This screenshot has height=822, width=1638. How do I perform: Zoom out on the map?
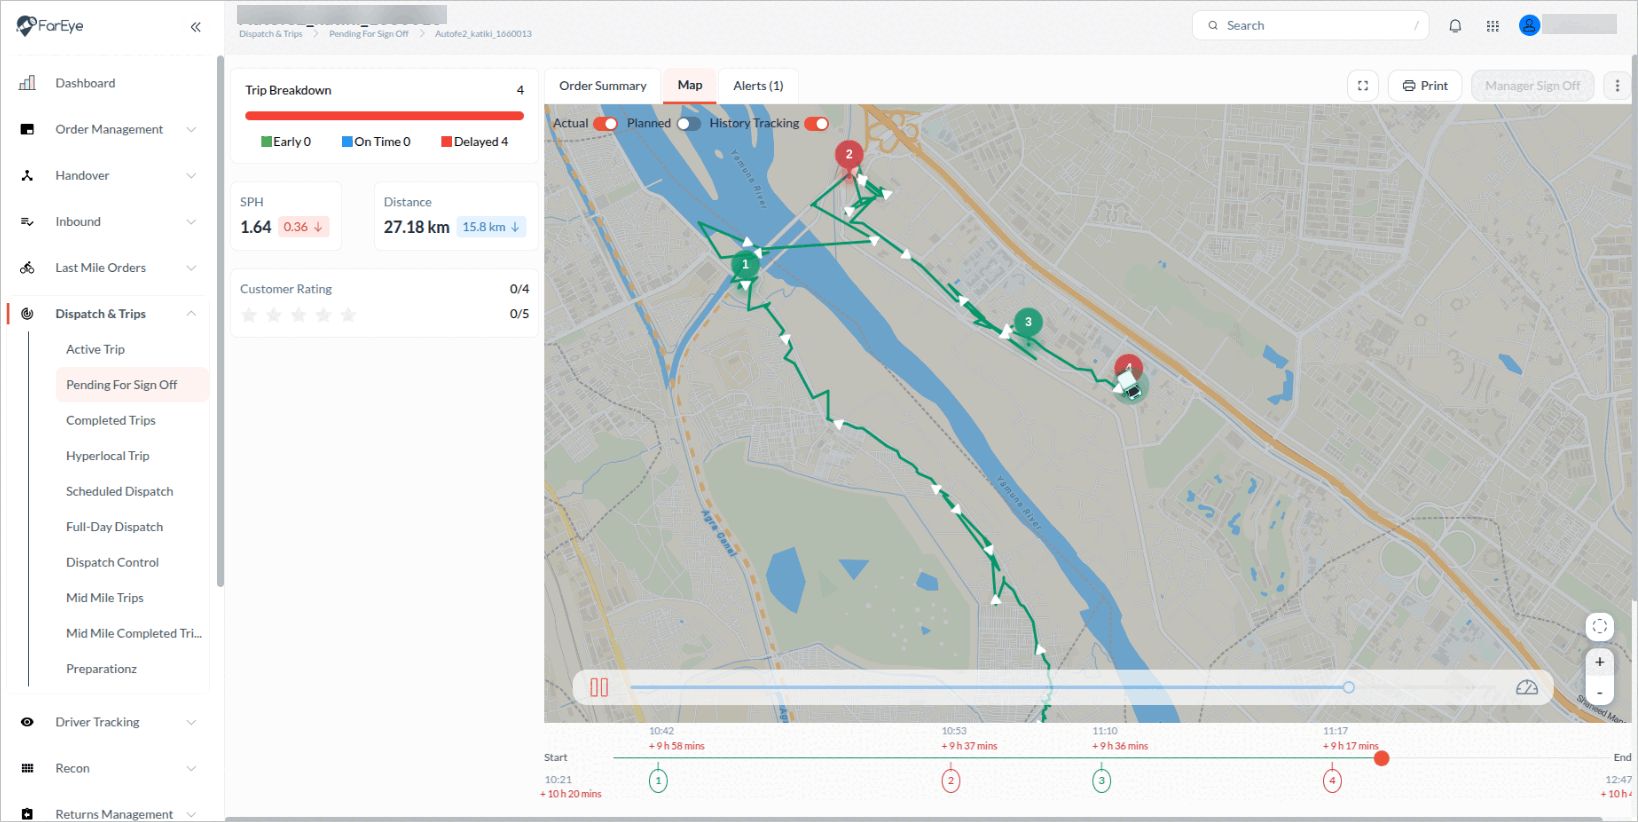coord(1599,692)
